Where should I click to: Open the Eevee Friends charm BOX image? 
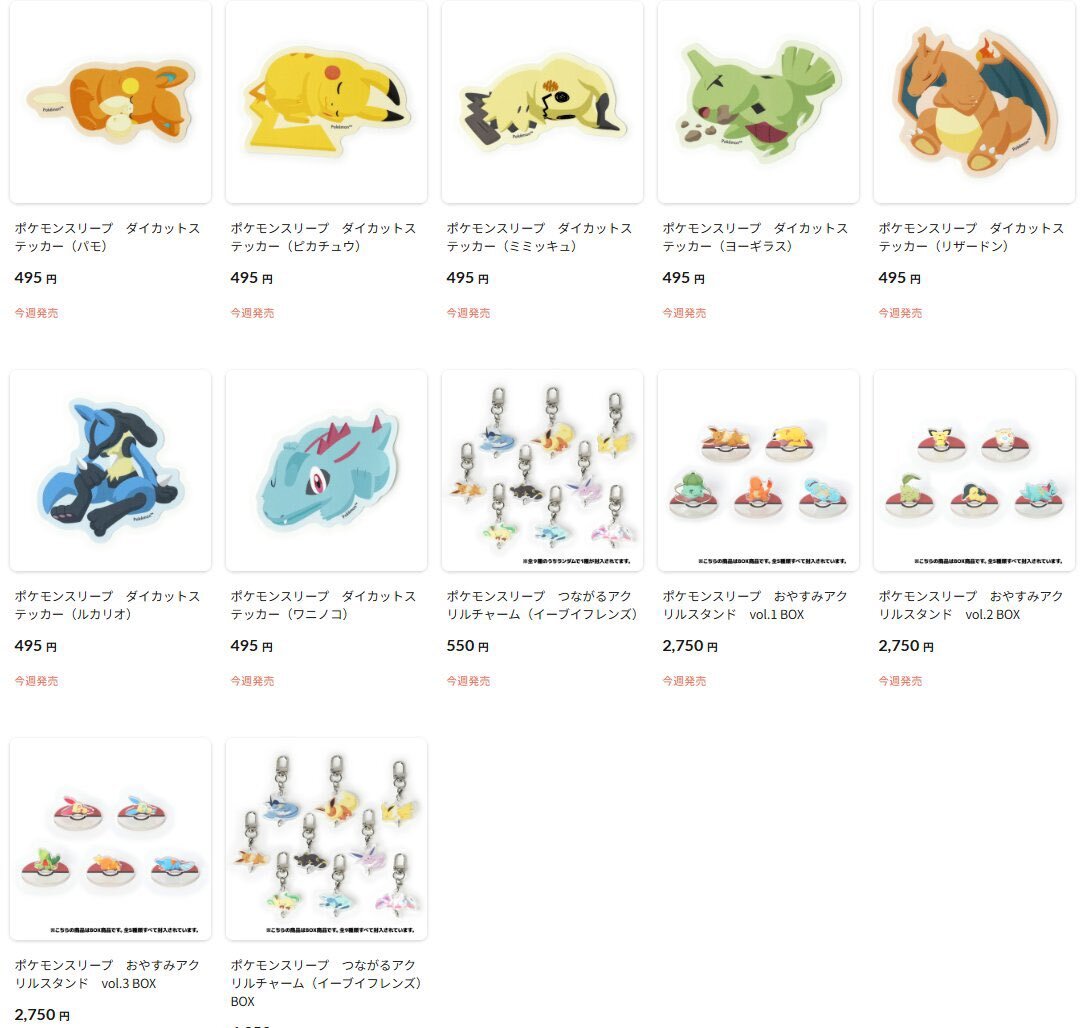(x=326, y=839)
